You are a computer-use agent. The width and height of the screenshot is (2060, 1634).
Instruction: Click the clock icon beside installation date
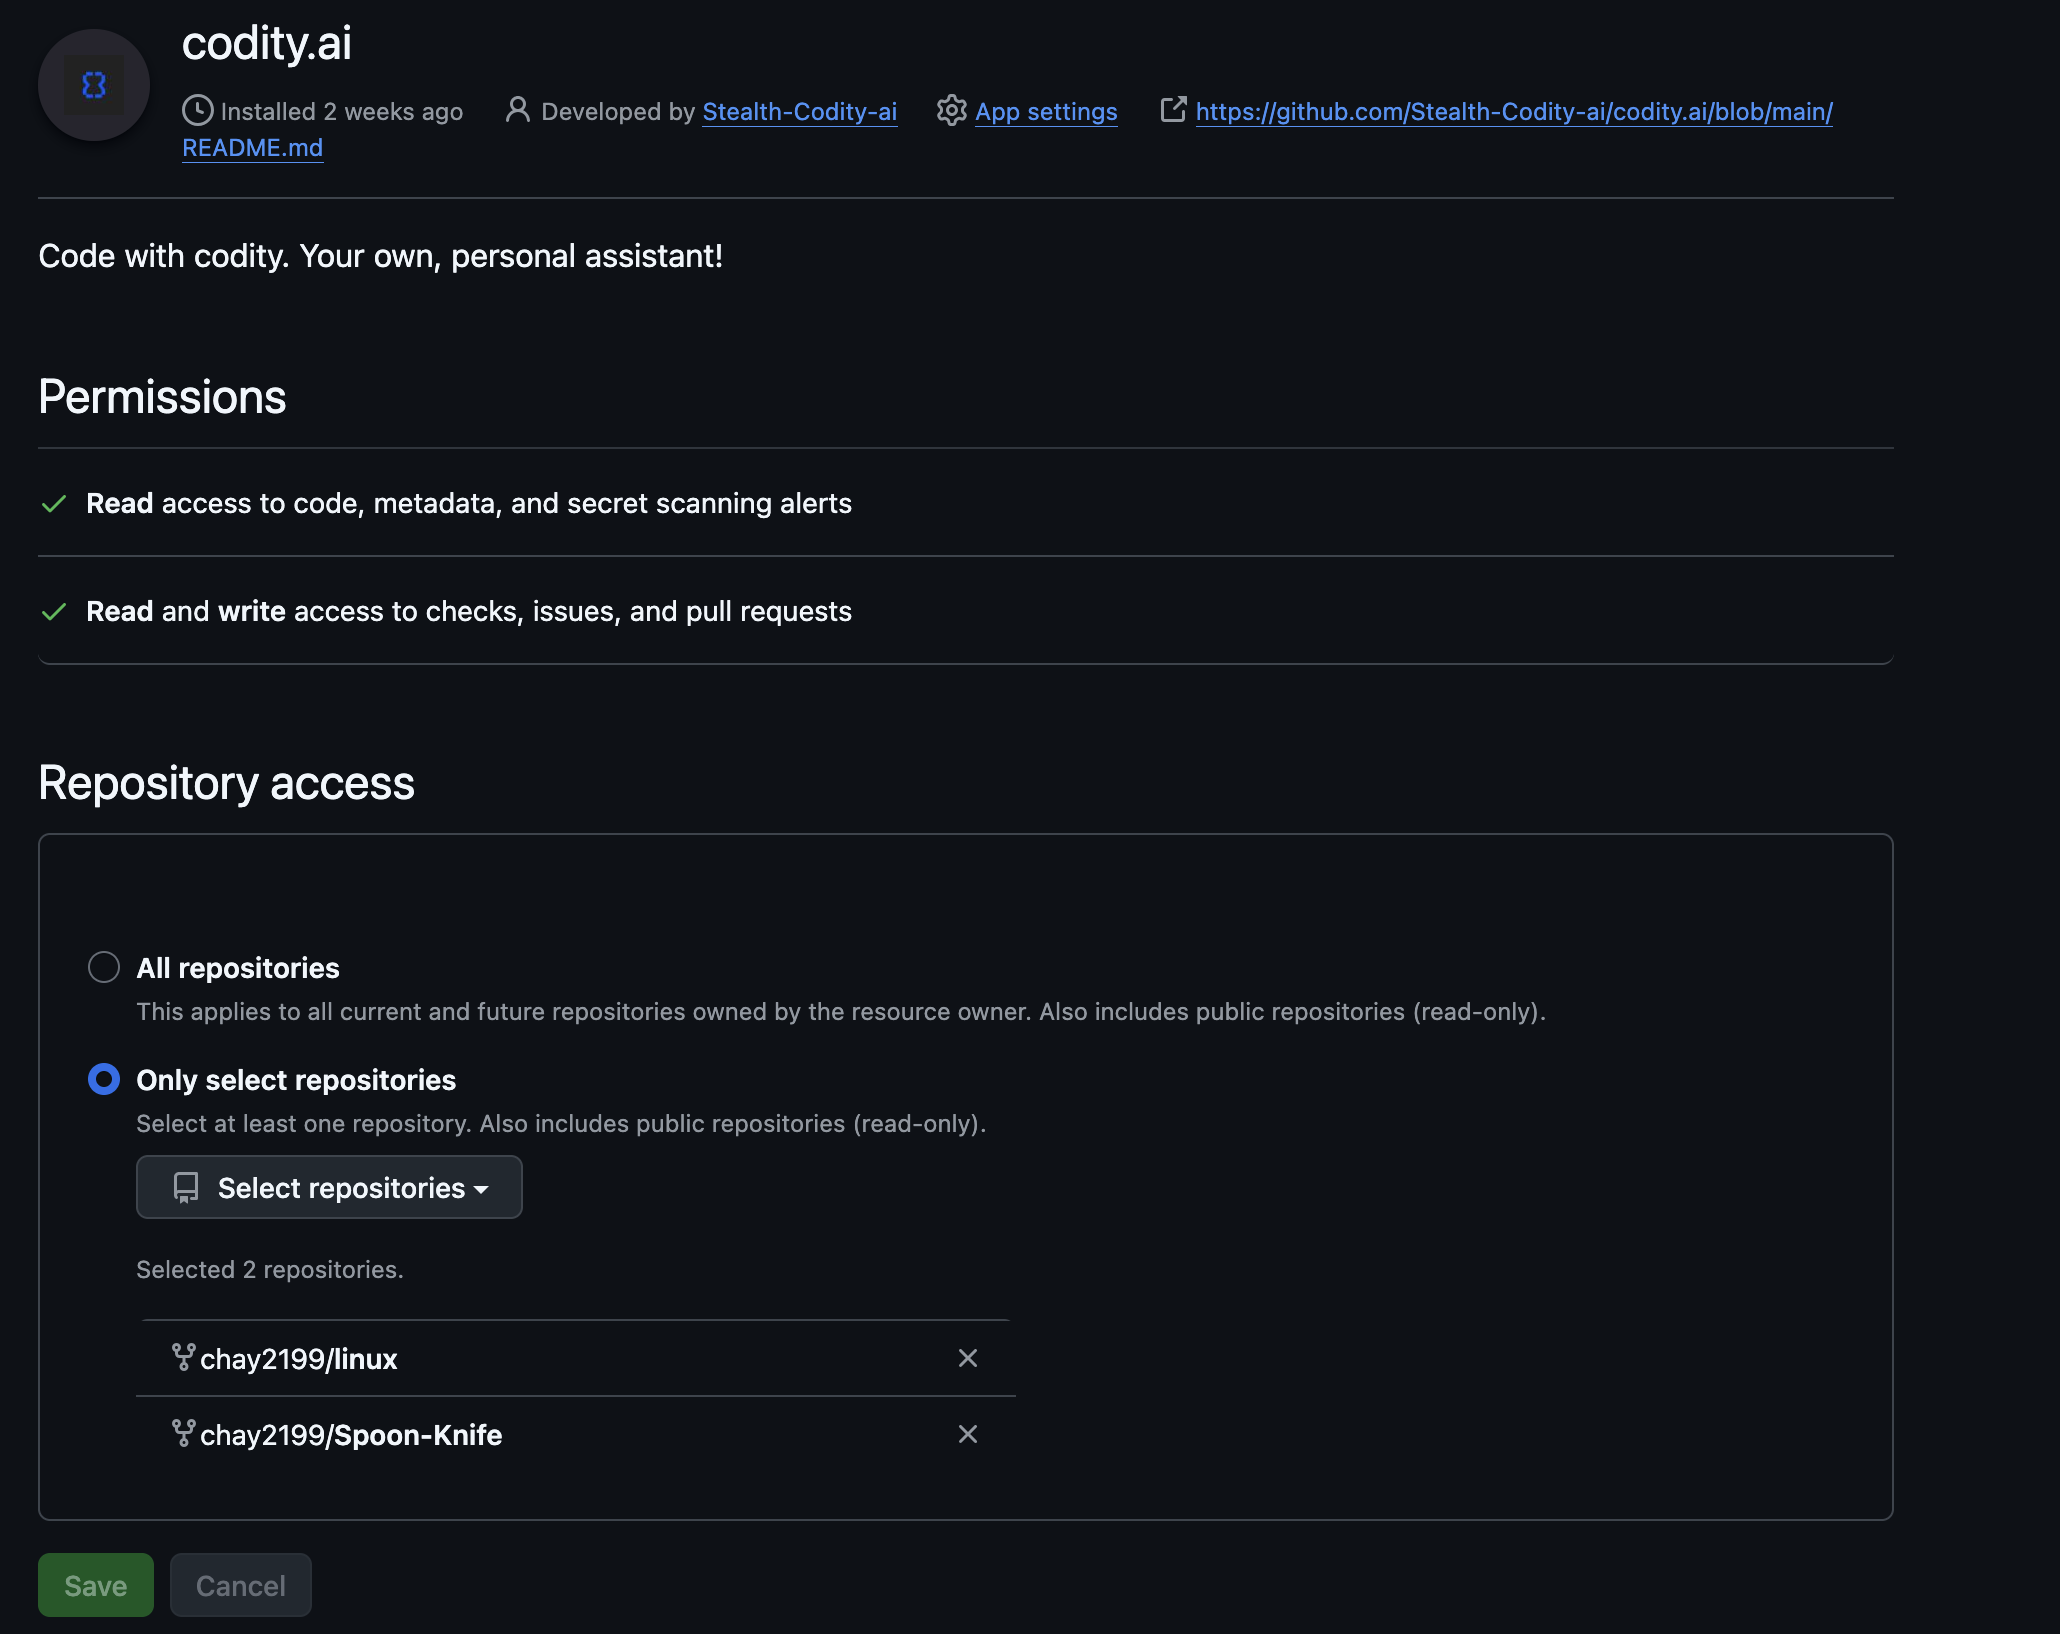pos(198,112)
